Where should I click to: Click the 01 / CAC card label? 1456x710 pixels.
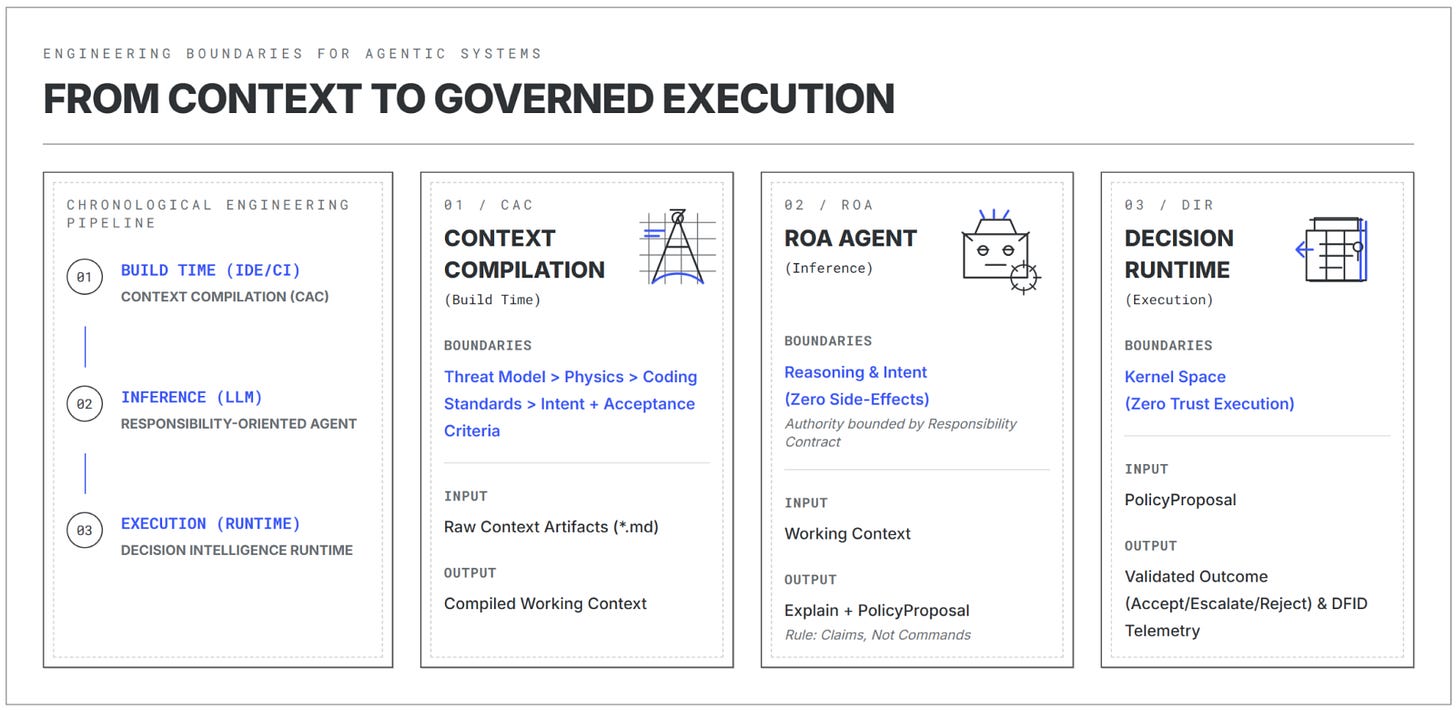489,205
